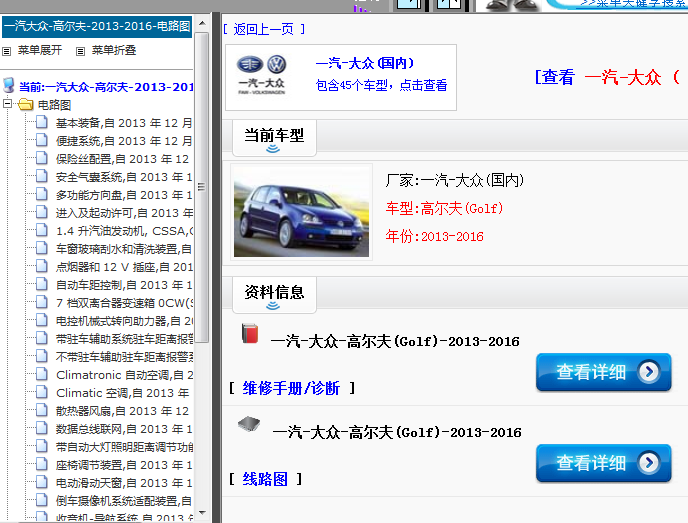Viewport: 688px width, 523px height.
Task: Open 线路图 link
Action: 265,479
